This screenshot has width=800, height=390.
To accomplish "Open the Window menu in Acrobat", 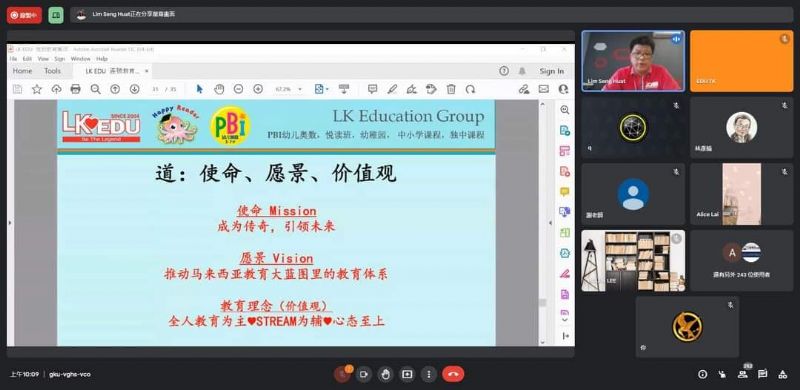I will tap(81, 59).
